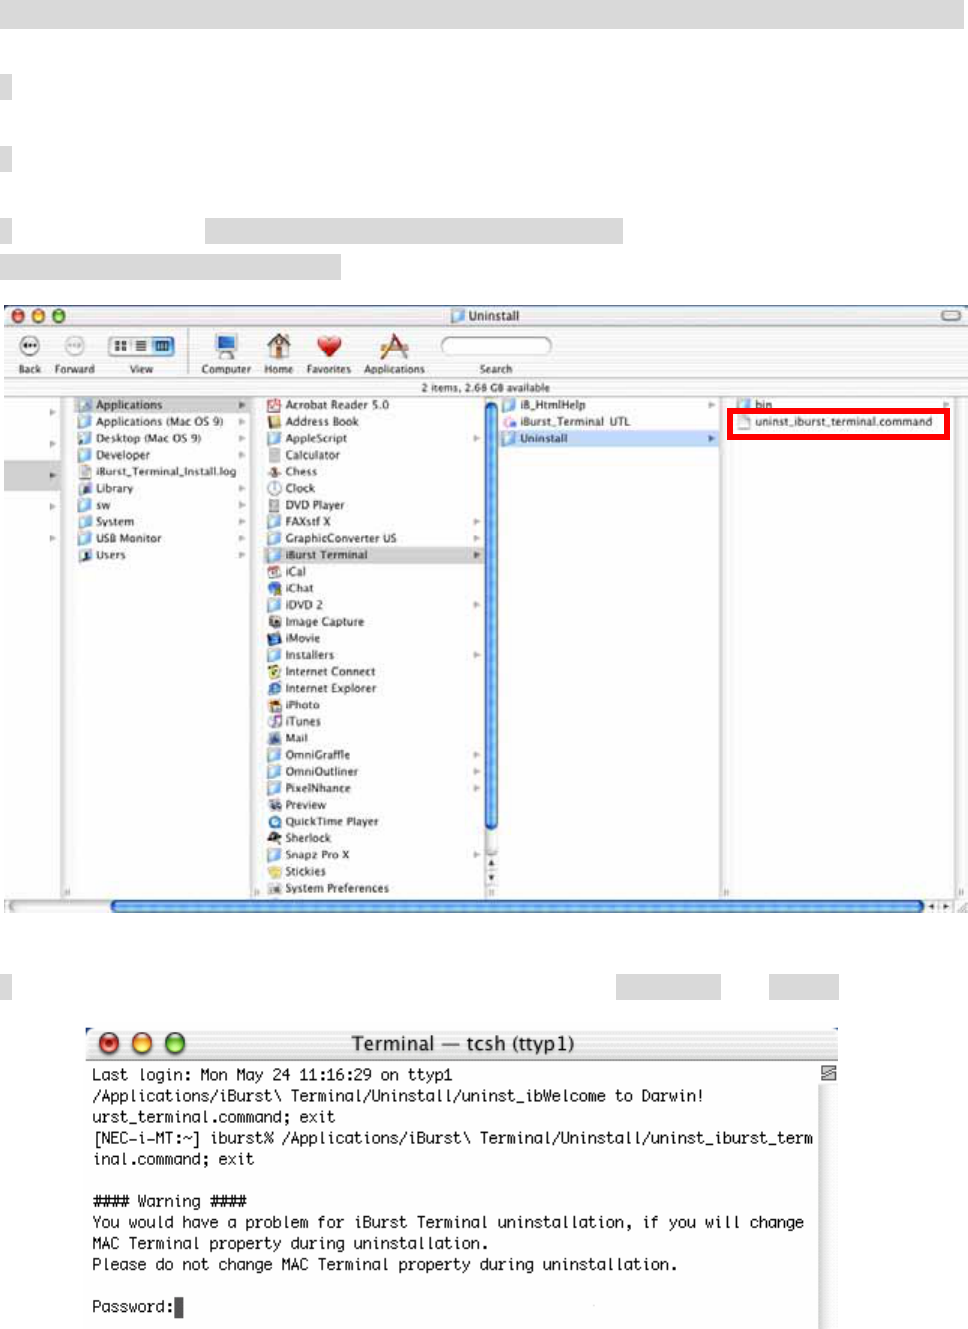Select PixelNhance folder
Viewport: 968px width, 1329px height.
(374, 788)
